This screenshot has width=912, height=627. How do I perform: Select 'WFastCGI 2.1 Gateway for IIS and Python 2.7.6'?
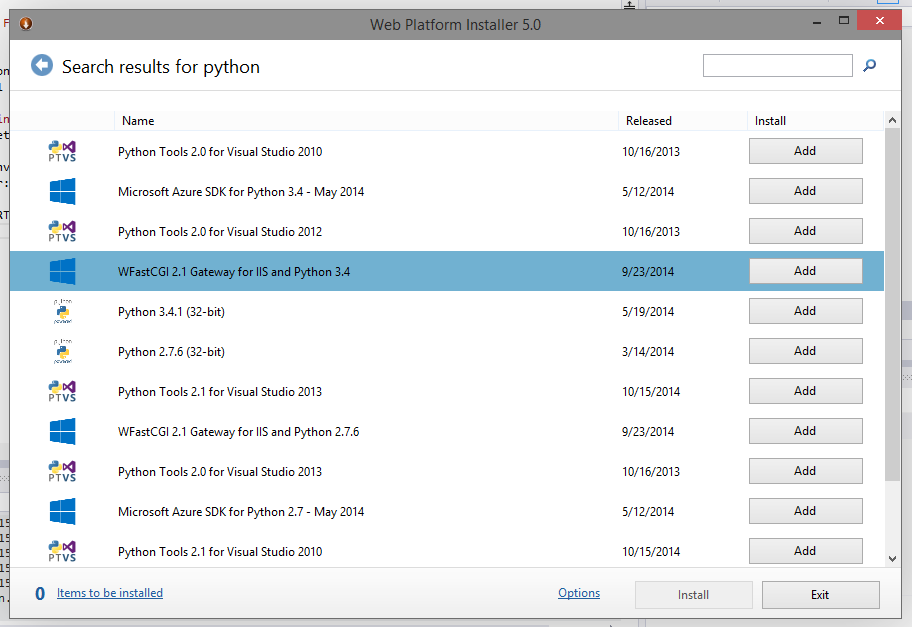click(238, 432)
